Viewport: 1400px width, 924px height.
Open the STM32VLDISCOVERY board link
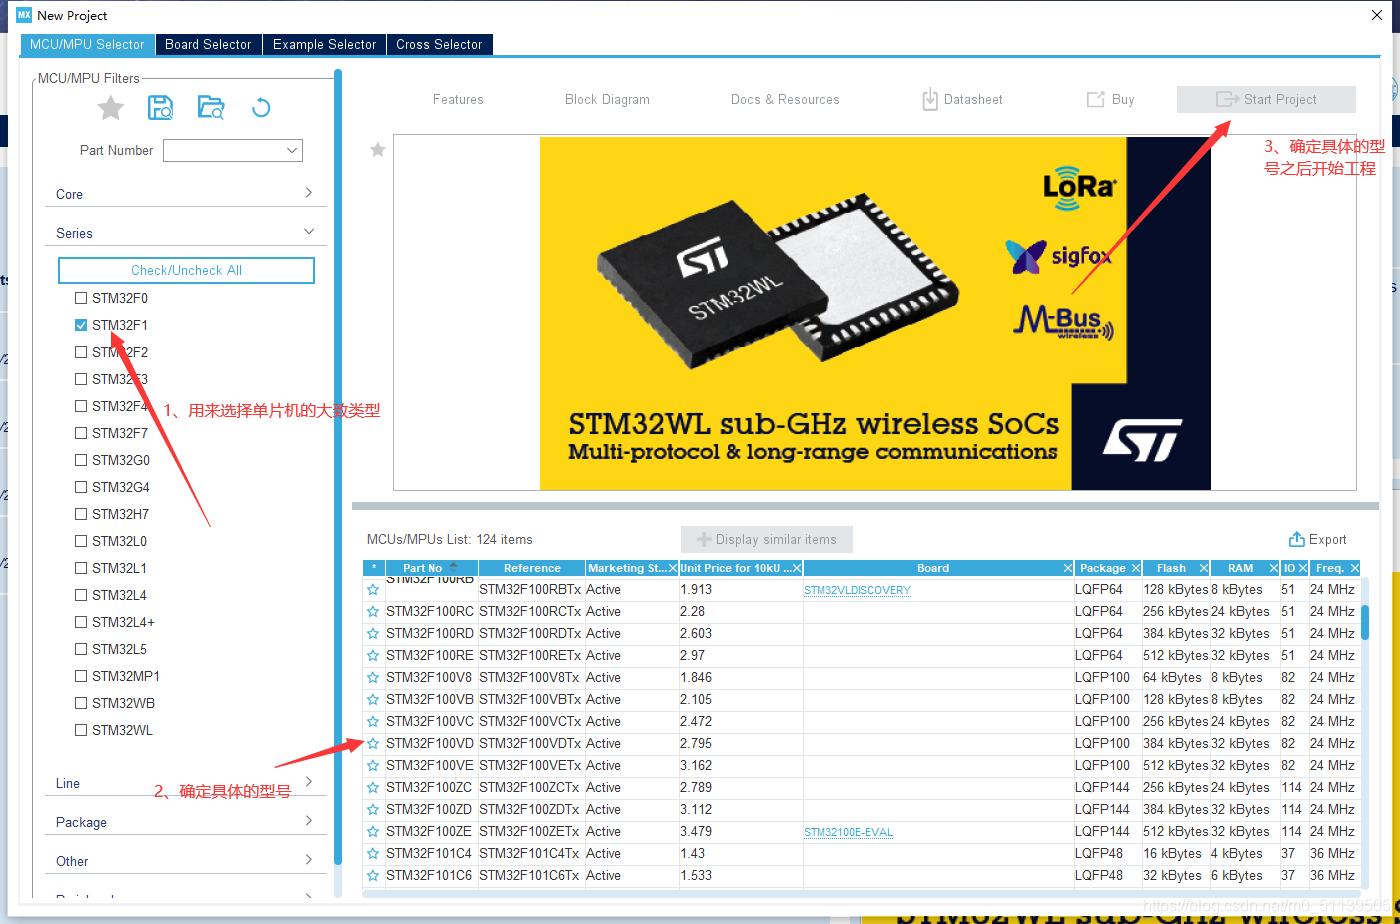coord(857,590)
